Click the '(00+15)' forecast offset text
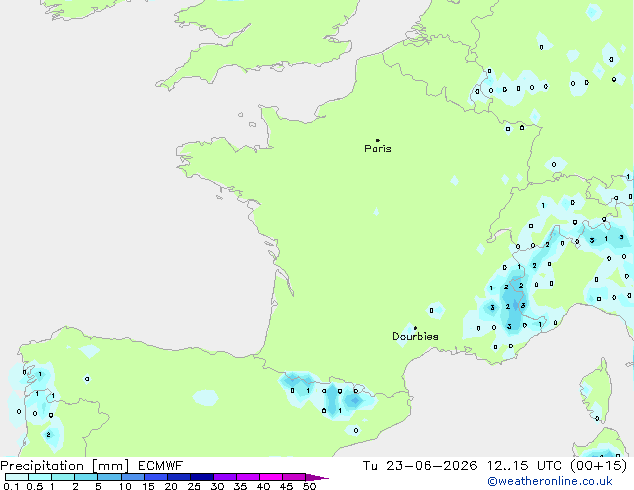Viewport: 634px width, 490px height. click(x=598, y=466)
